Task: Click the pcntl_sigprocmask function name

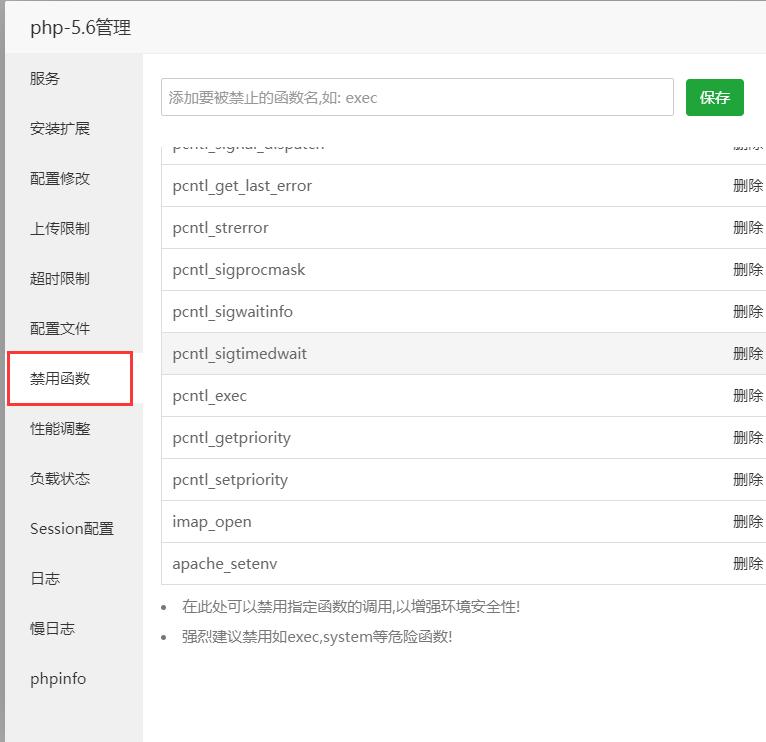Action: click(238, 270)
